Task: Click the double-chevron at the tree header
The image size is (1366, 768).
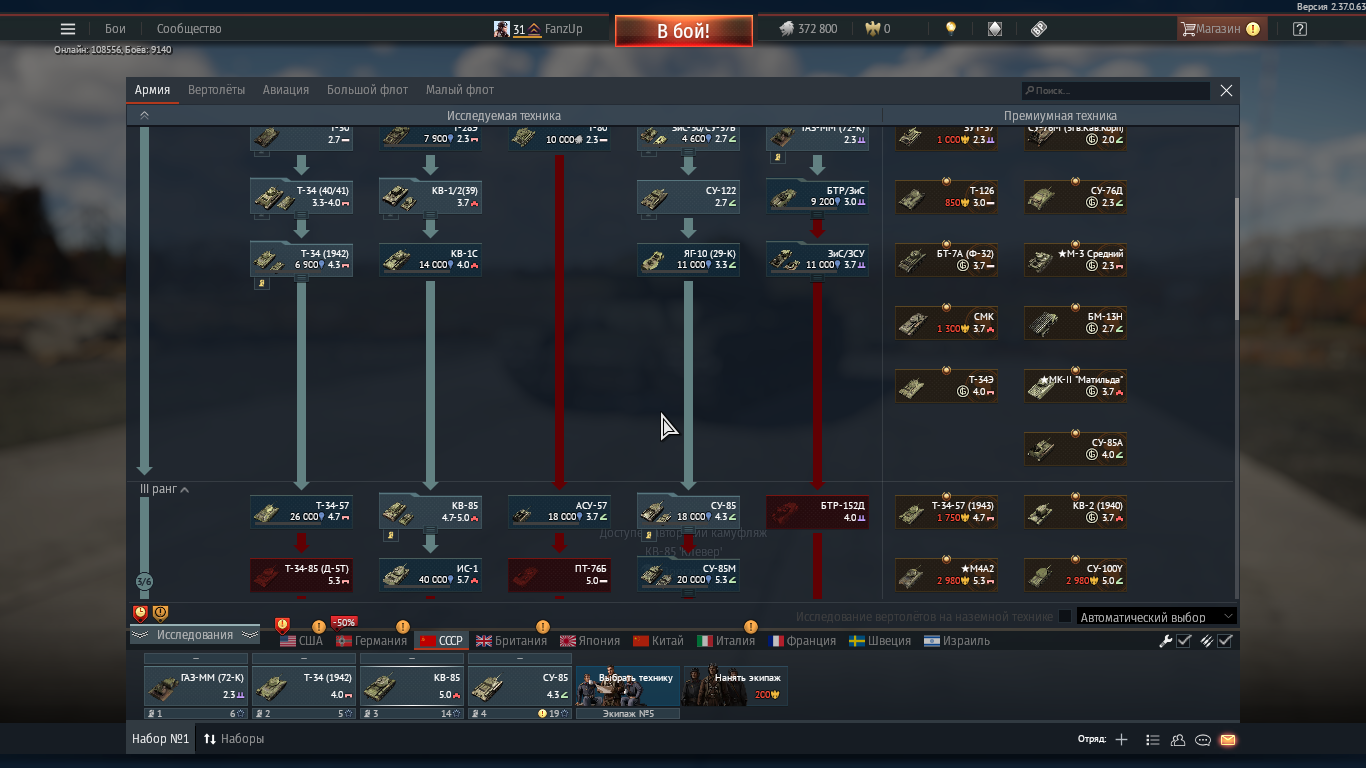Action: [x=144, y=116]
